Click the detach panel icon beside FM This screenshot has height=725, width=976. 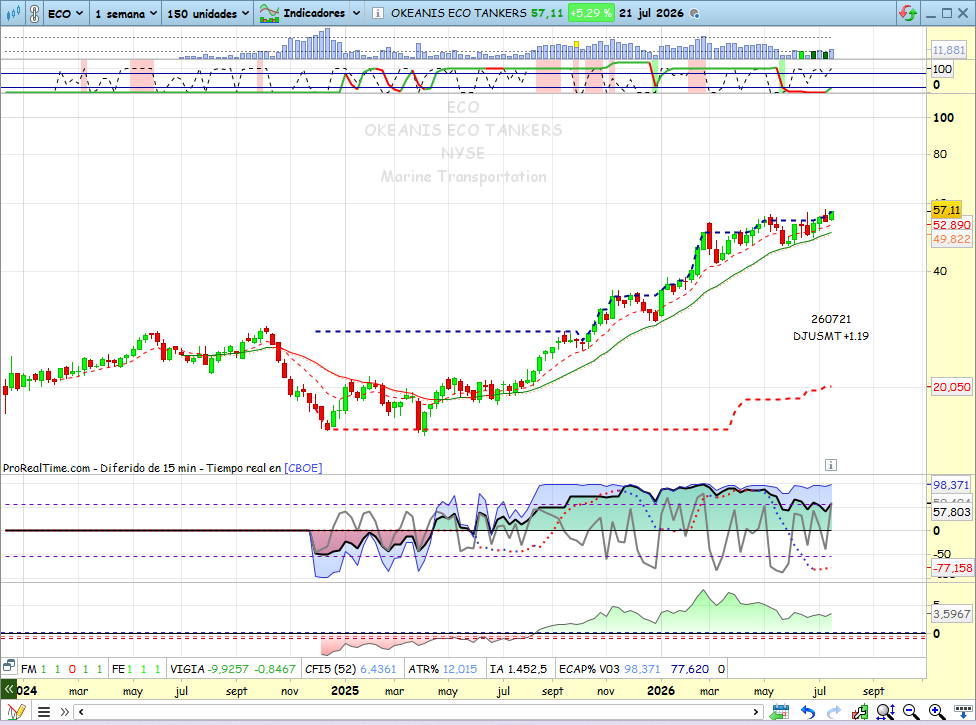coord(8,667)
